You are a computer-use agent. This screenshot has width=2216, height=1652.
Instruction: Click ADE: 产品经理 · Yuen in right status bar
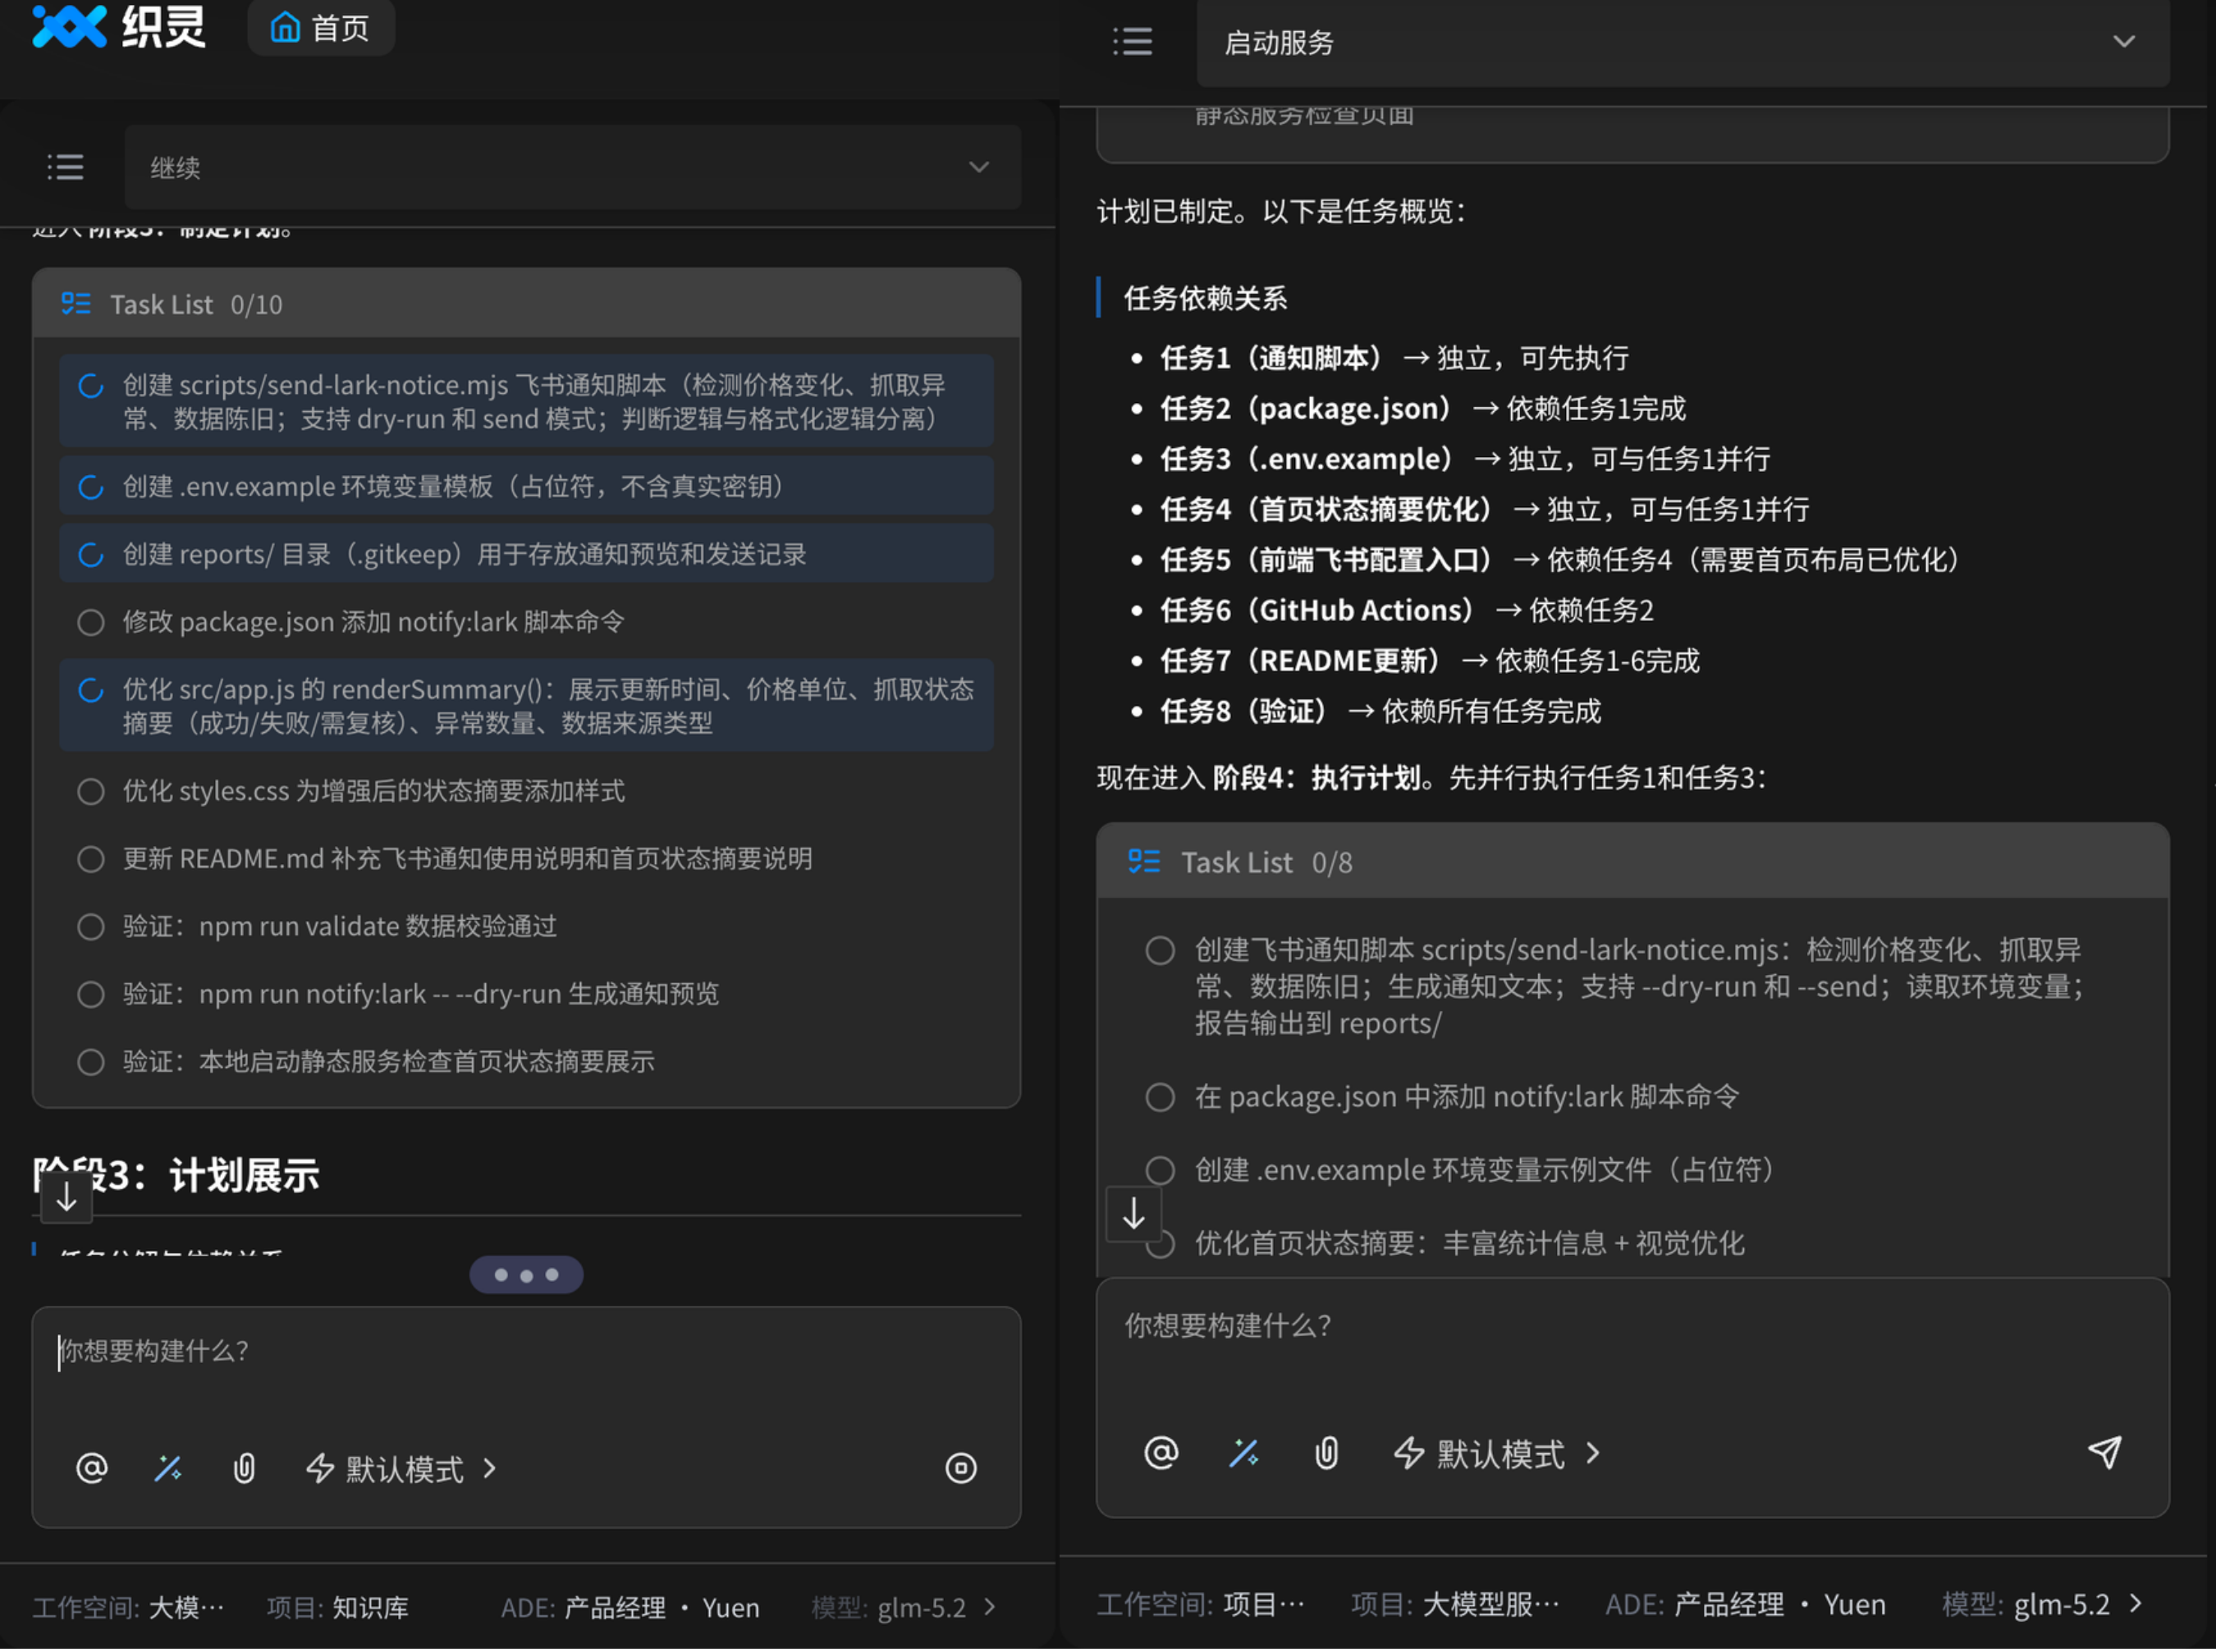[x=1745, y=1605]
